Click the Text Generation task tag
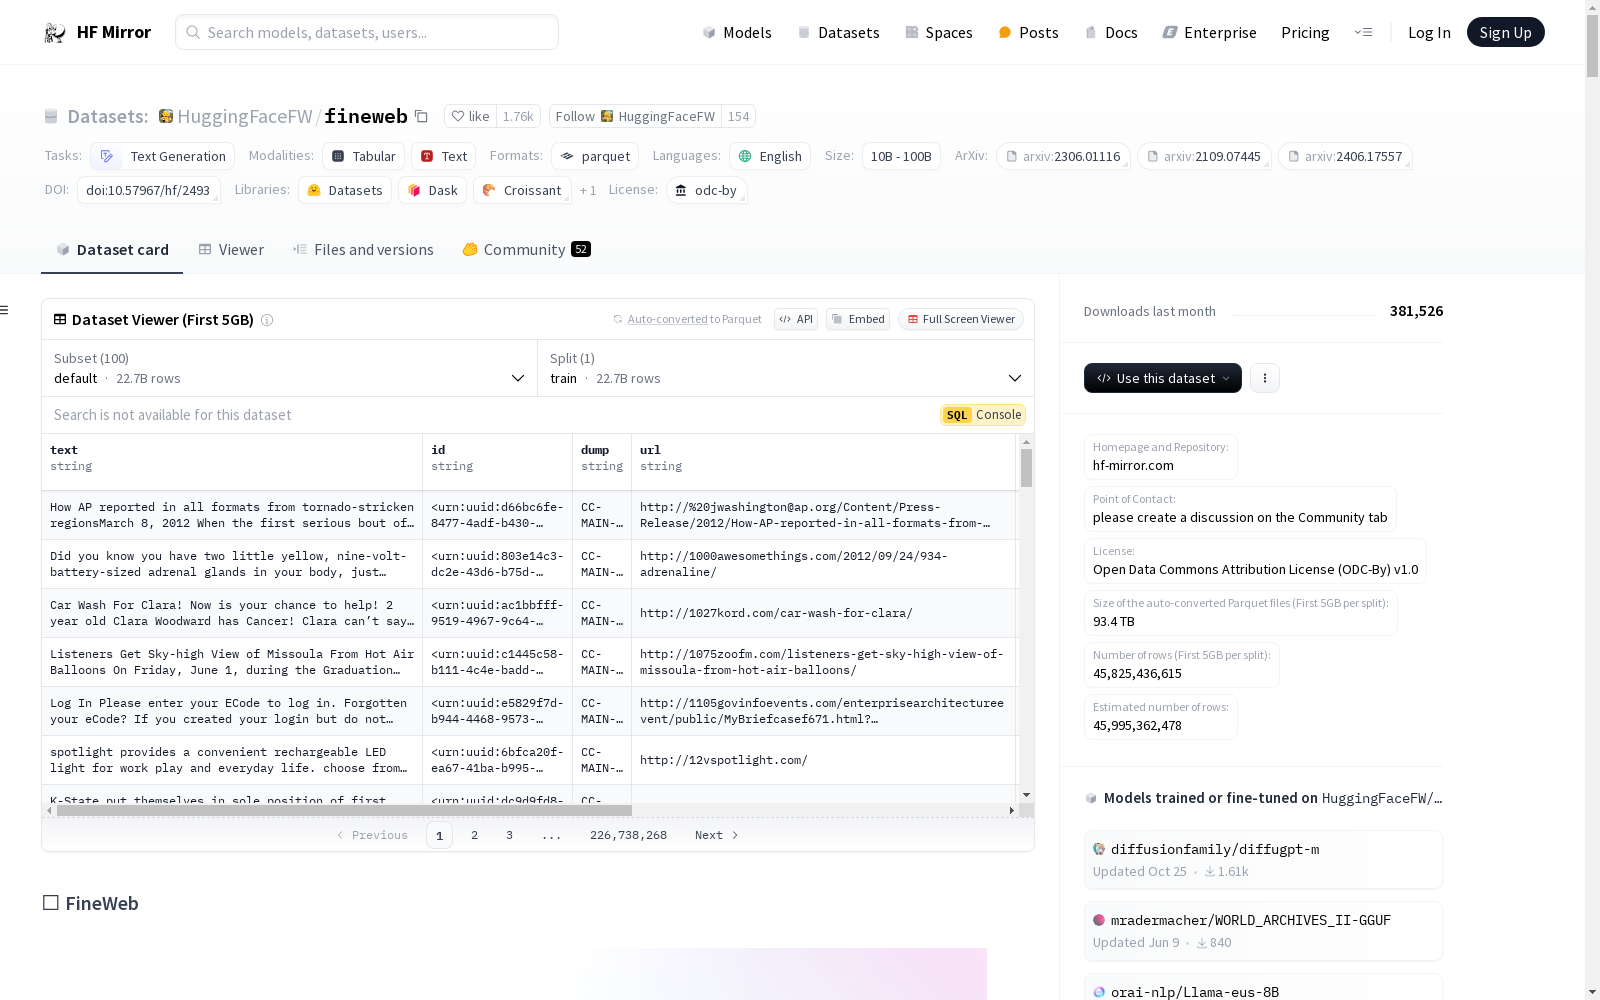This screenshot has width=1600, height=1000. (x=163, y=157)
